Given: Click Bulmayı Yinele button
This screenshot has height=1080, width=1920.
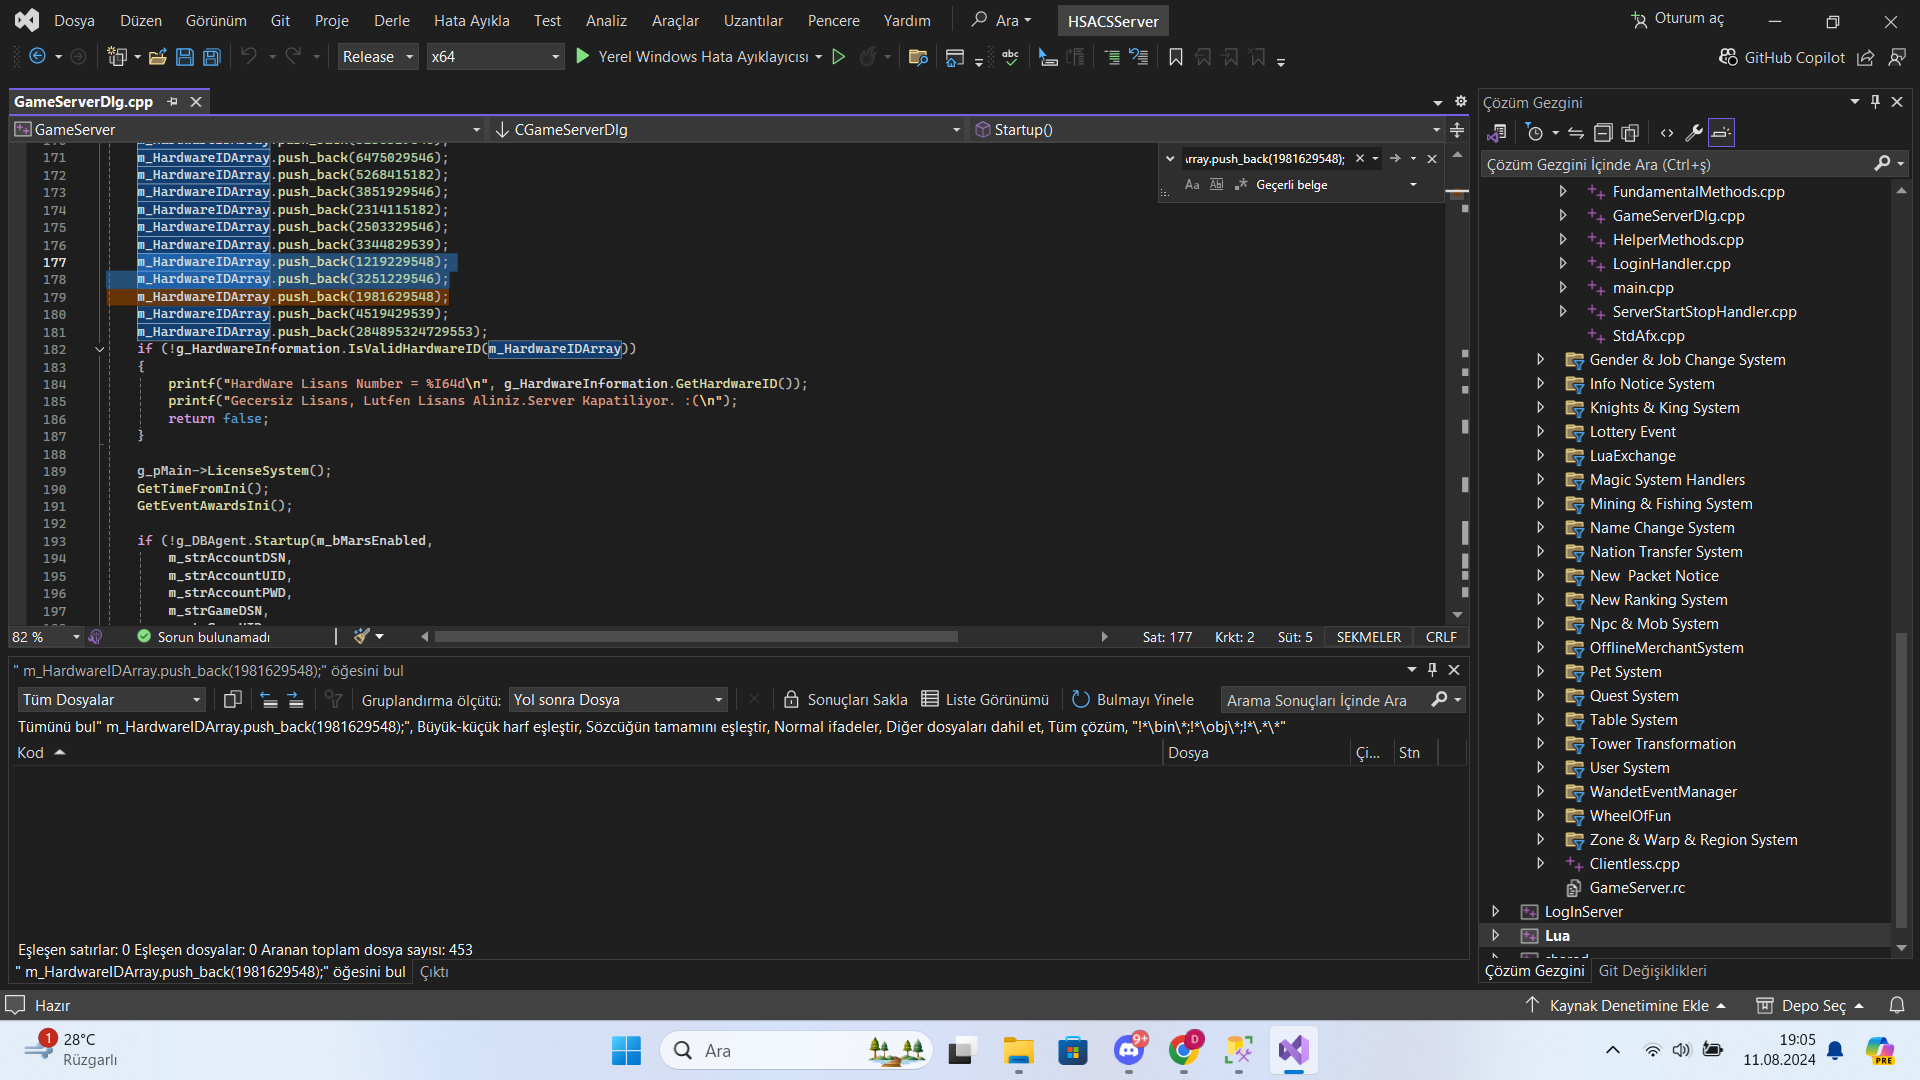Looking at the screenshot, I should click(1133, 700).
